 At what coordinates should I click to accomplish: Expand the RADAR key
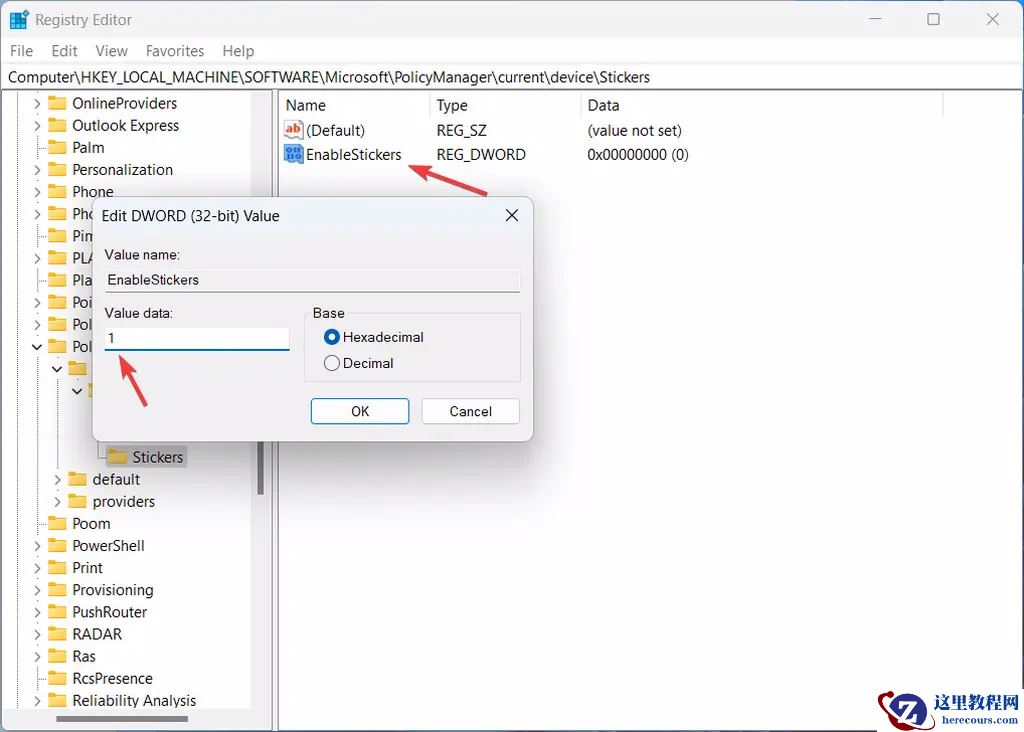click(x=37, y=635)
